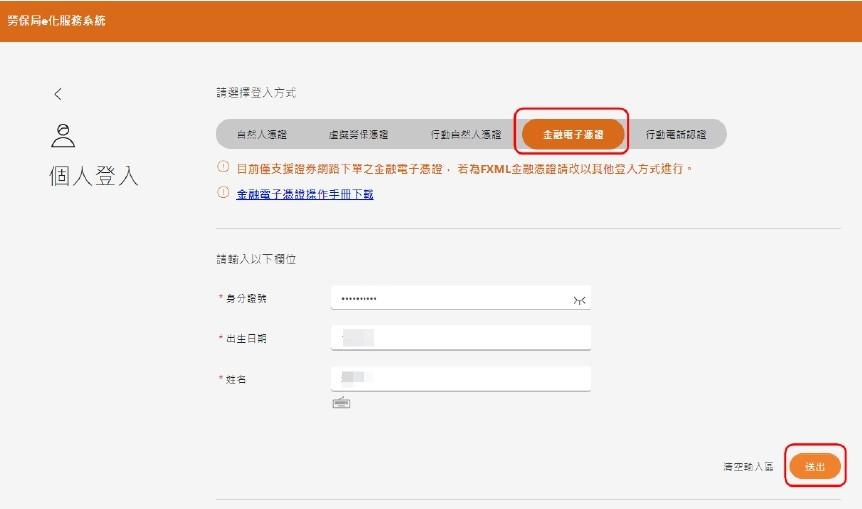The image size is (862, 509).
Task: Open the virtual keyboard icon below name field
Action: pyautogui.click(x=341, y=403)
